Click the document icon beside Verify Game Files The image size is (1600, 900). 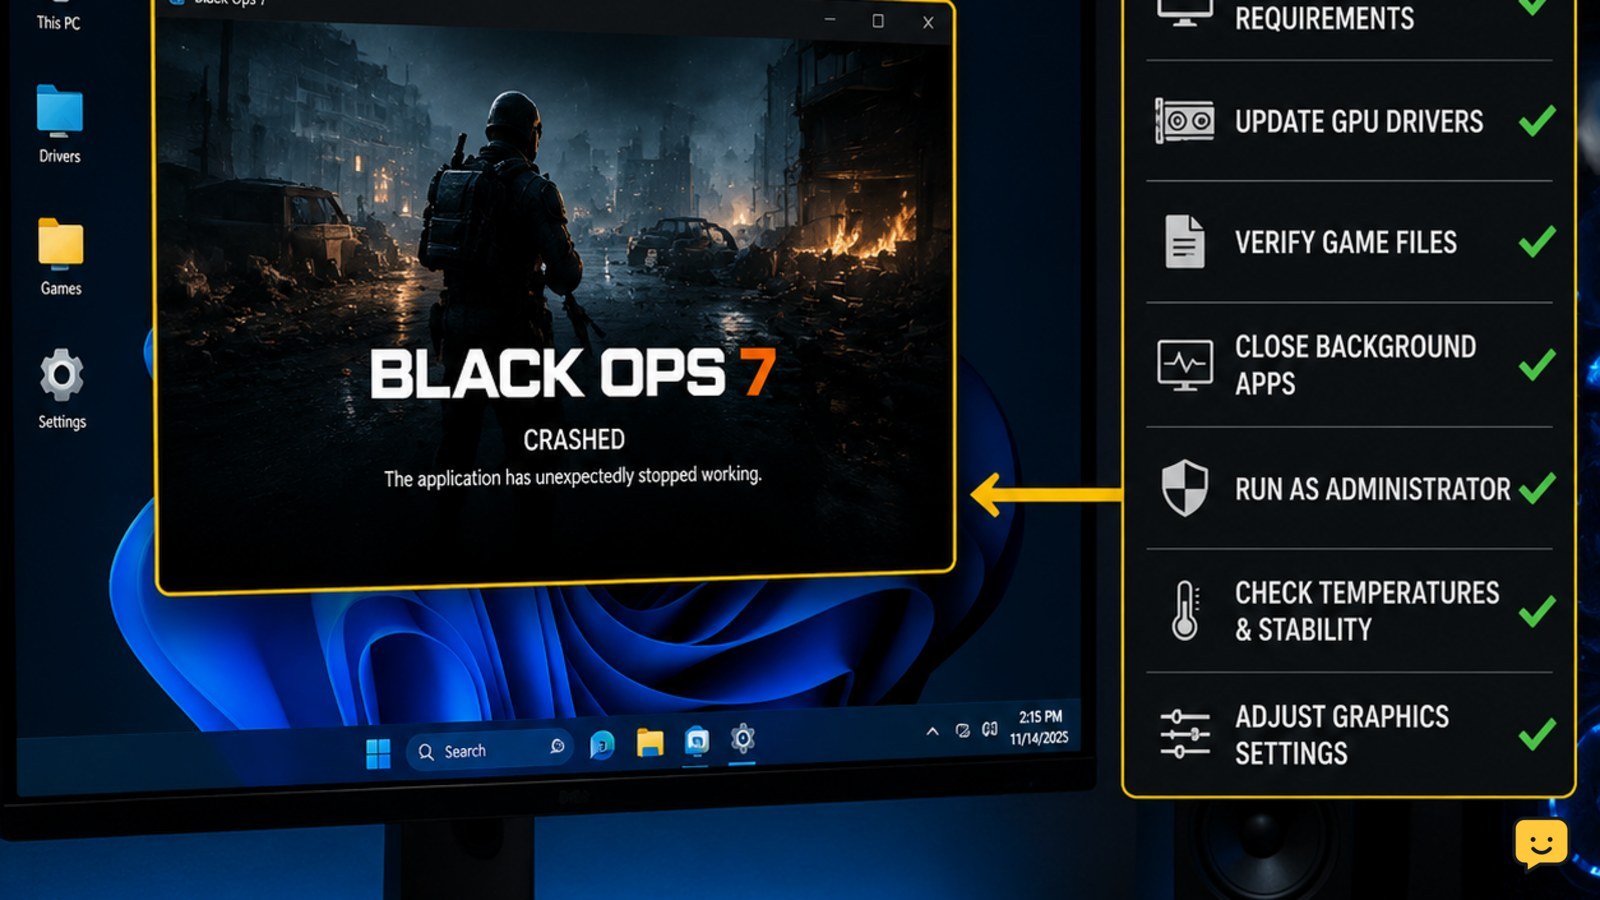1185,241
